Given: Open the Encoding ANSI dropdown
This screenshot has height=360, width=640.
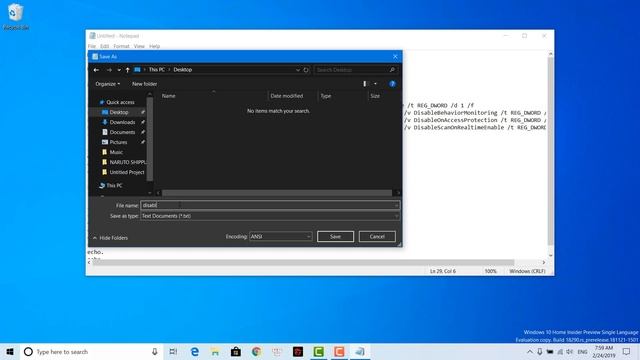Looking at the screenshot, I should point(280,237).
